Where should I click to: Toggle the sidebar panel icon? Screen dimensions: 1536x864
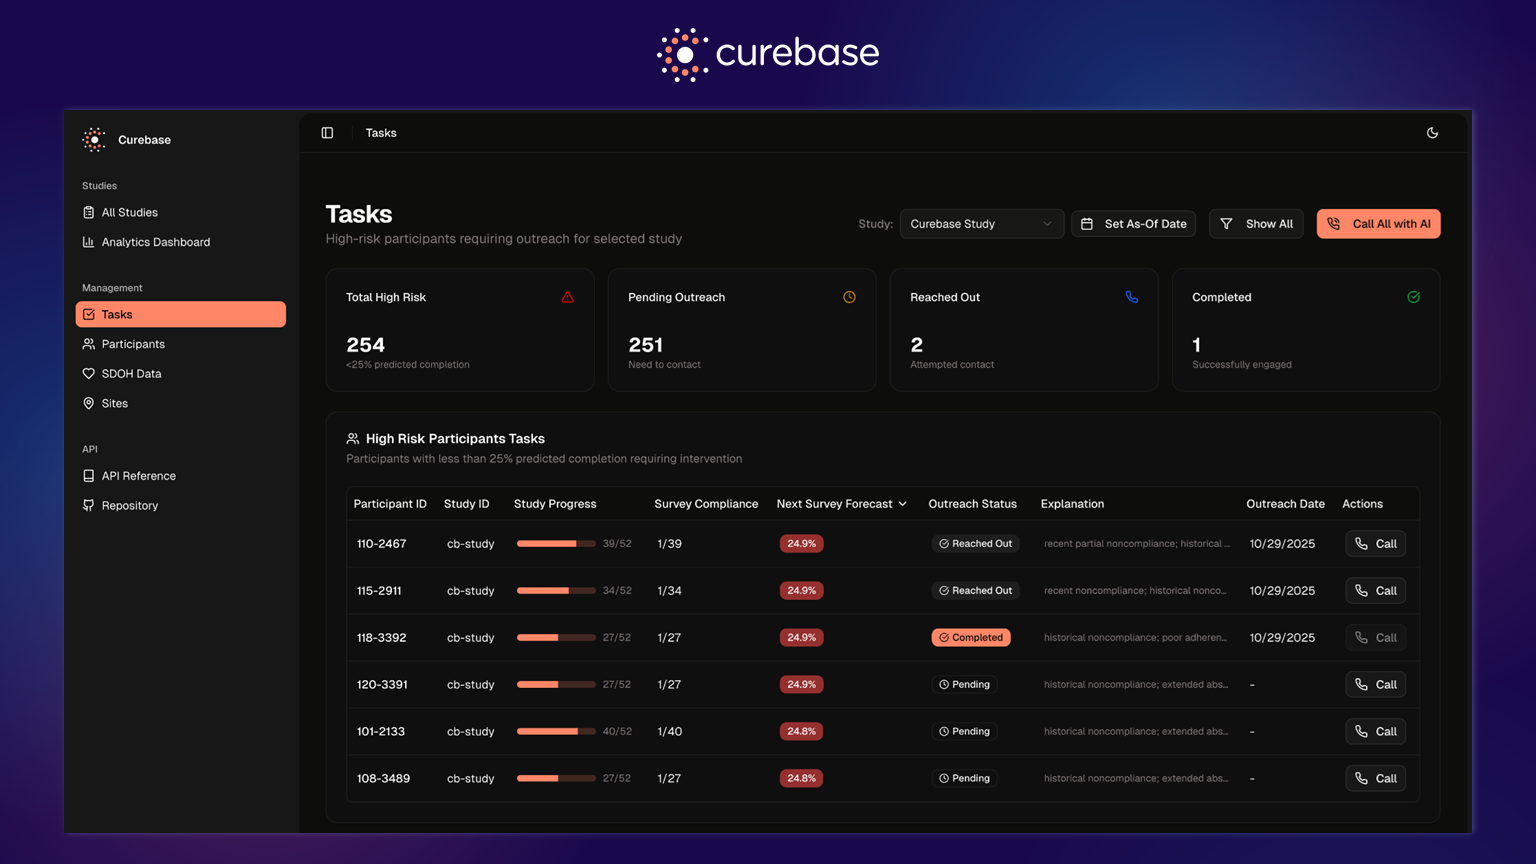(x=327, y=133)
